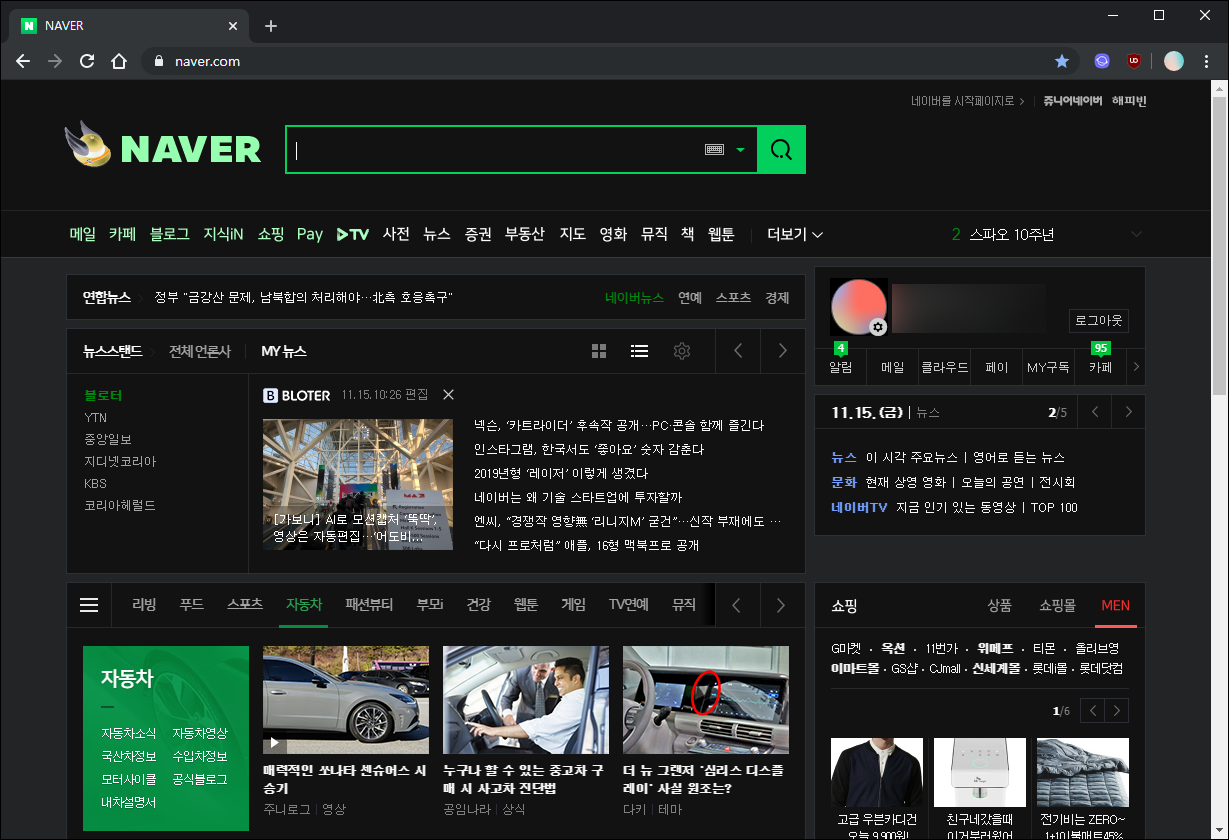Open a new browser tab
The width and height of the screenshot is (1229, 840).
(271, 26)
